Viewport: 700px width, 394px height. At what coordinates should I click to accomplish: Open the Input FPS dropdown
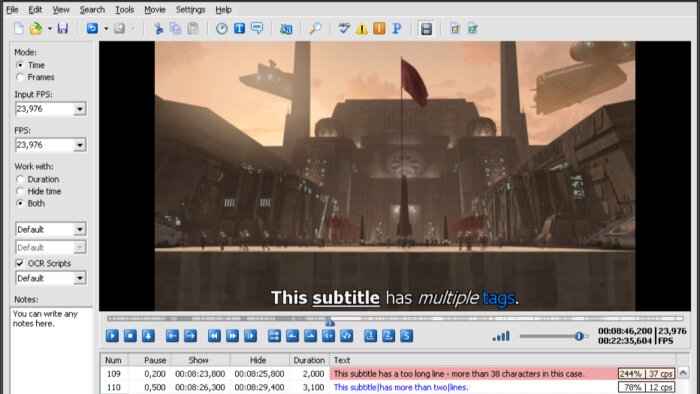pyautogui.click(x=79, y=109)
